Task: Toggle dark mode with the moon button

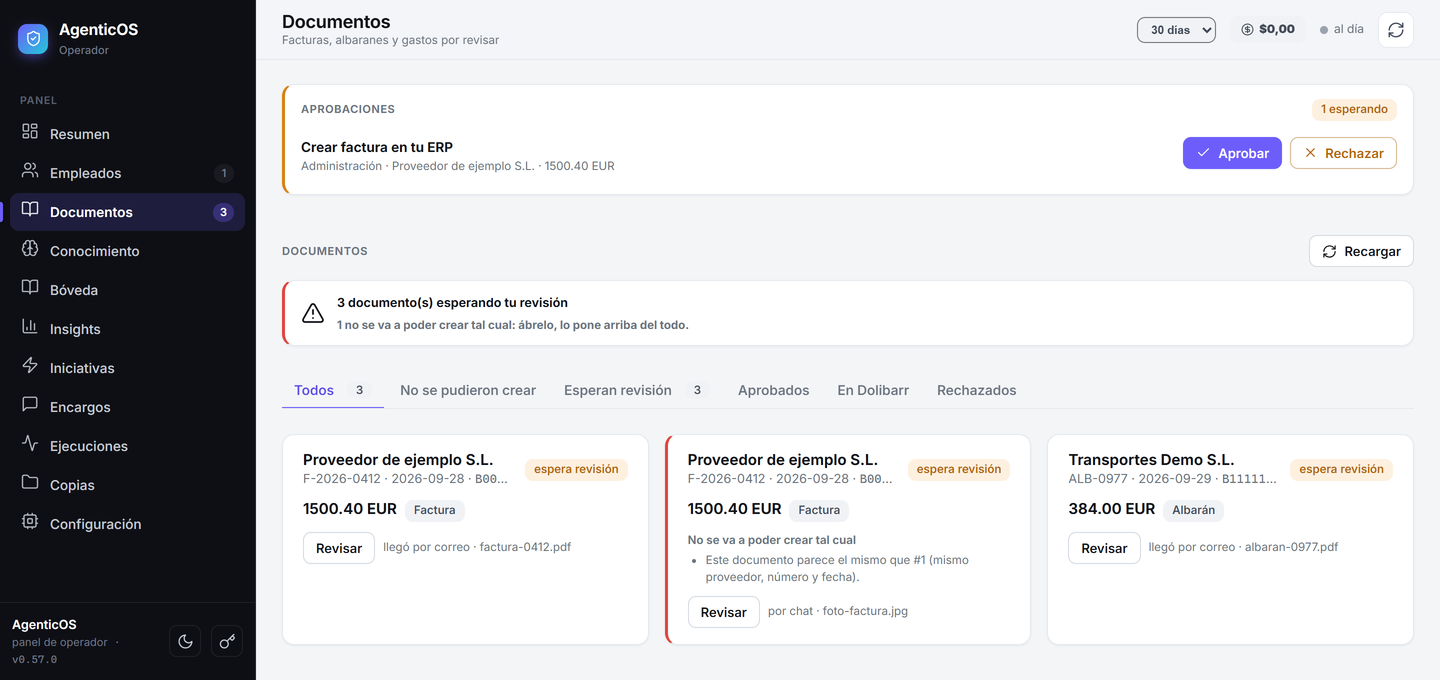Action: click(x=185, y=641)
